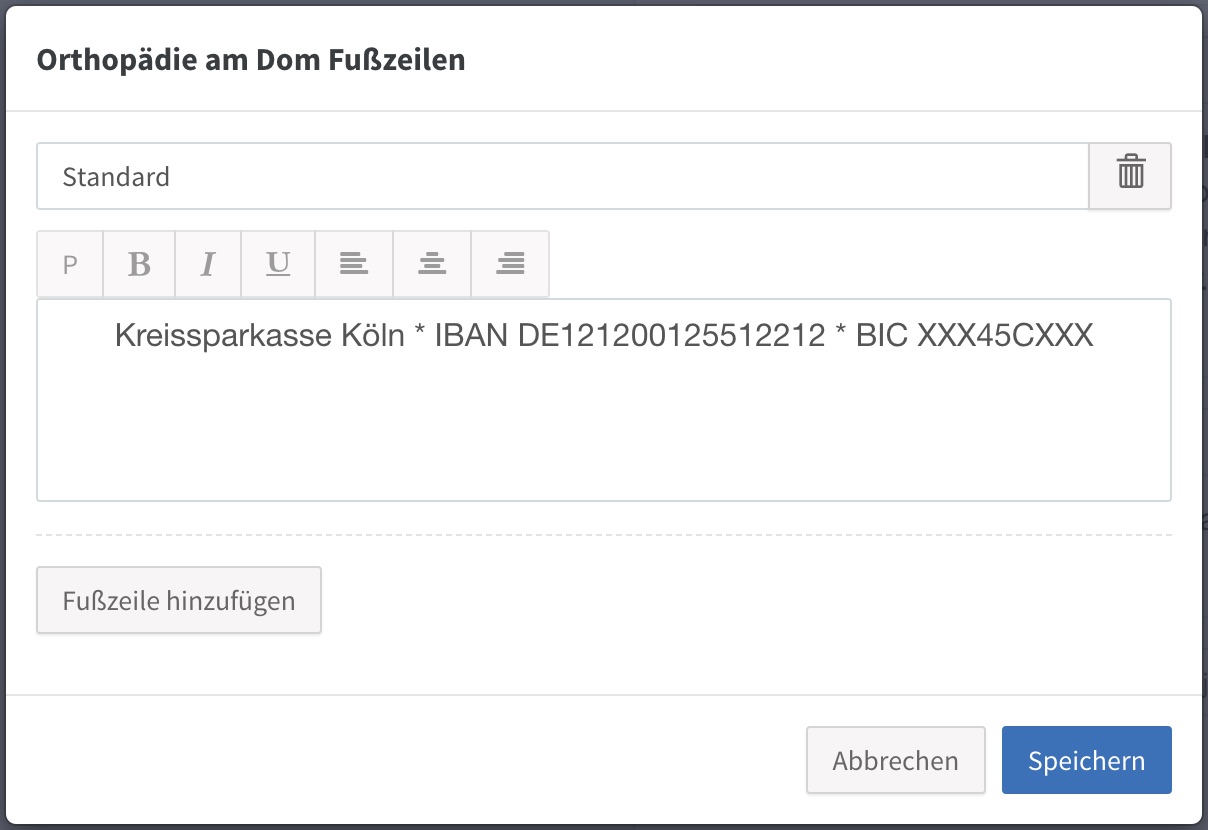Click Fußzeile hinzufügen button
This screenshot has height=830, width=1208.
tap(179, 600)
